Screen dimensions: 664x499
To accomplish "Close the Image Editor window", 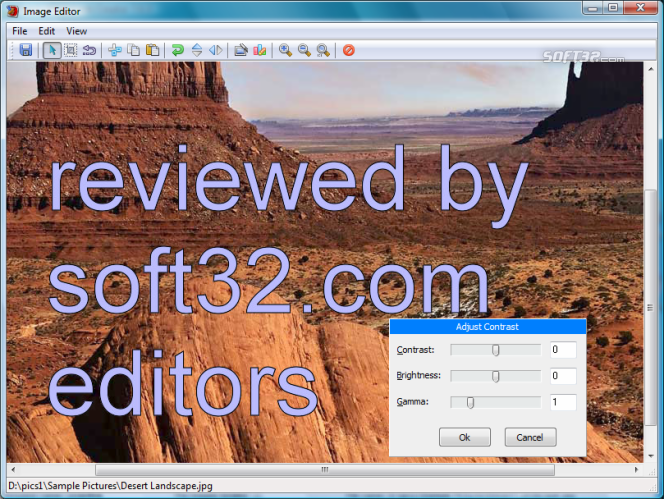I will (x=640, y=8).
